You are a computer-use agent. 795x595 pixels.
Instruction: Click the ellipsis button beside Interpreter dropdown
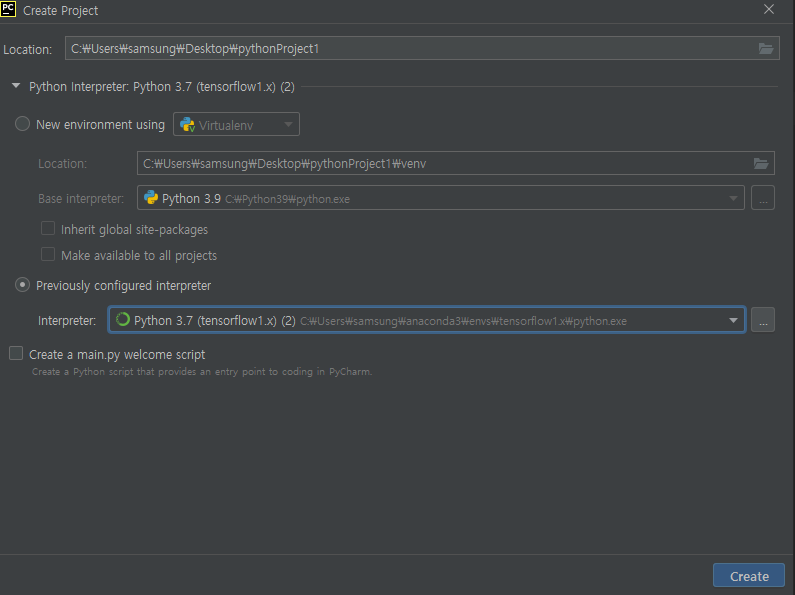[x=763, y=320]
